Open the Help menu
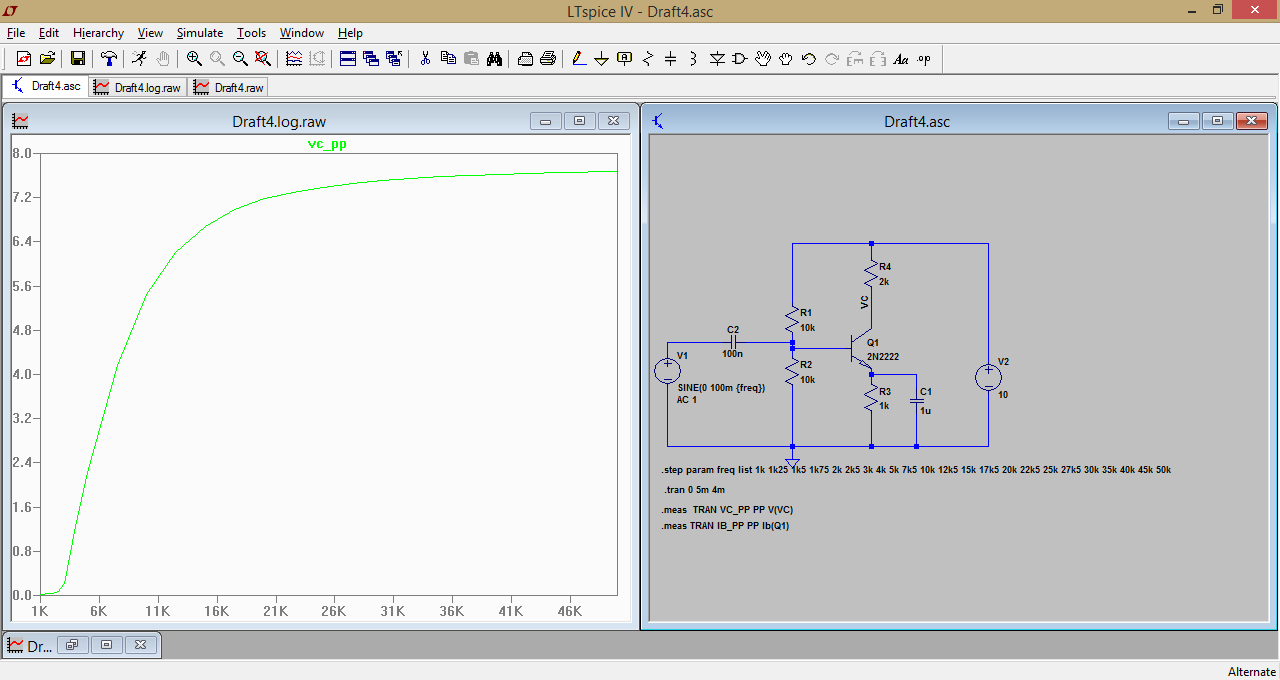The image size is (1280, 680). coord(350,33)
